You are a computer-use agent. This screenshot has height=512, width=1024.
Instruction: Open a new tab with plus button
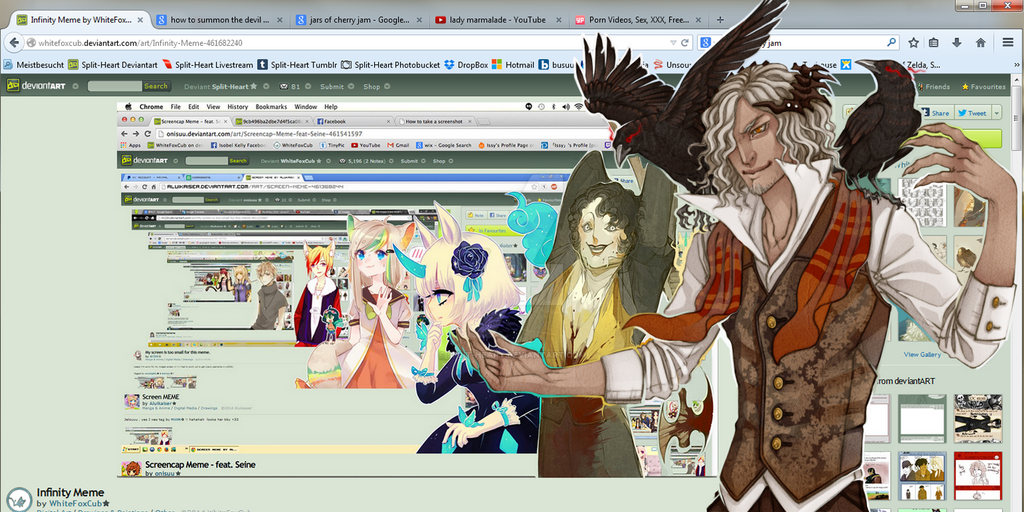tap(720, 20)
